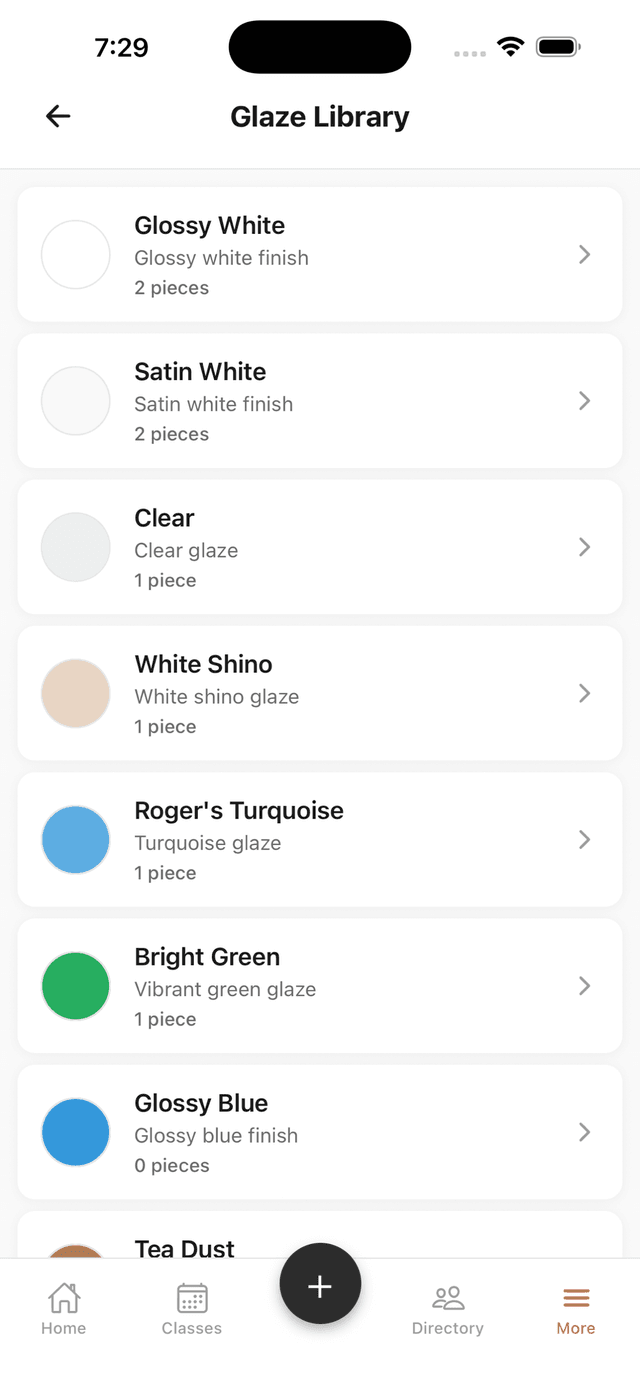Tap the White Shino beige swatch
Image resolution: width=640 pixels, height=1385 pixels.
pos(75,693)
